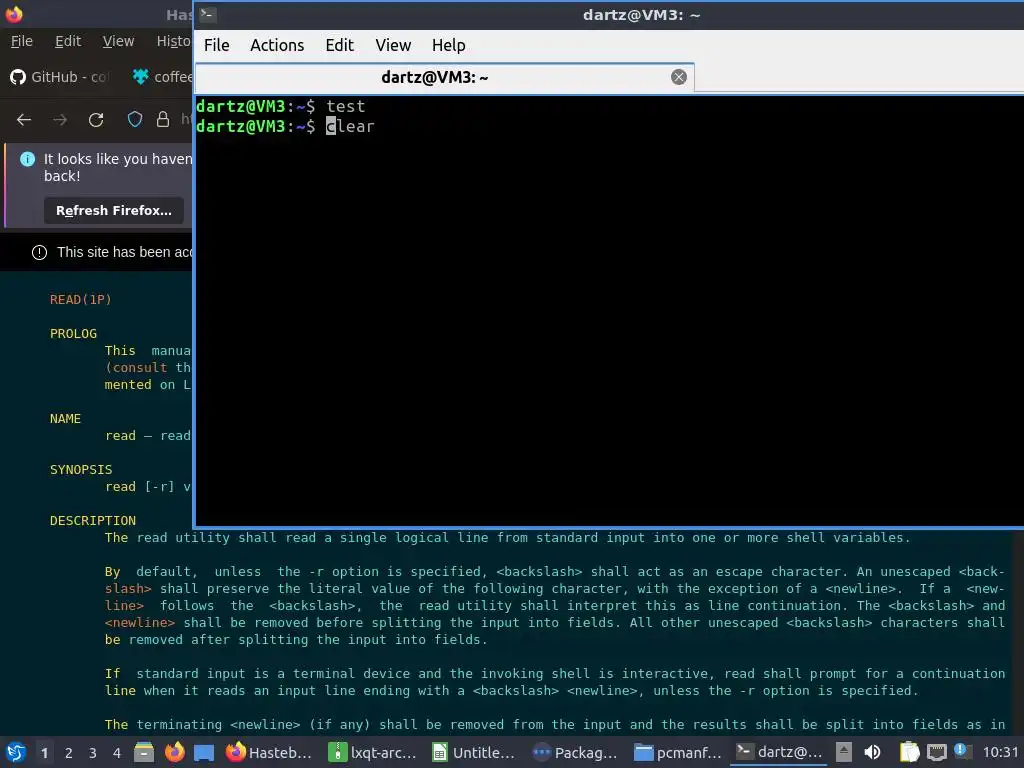
Task: Open the LXQt application menu
Action: click(16, 752)
